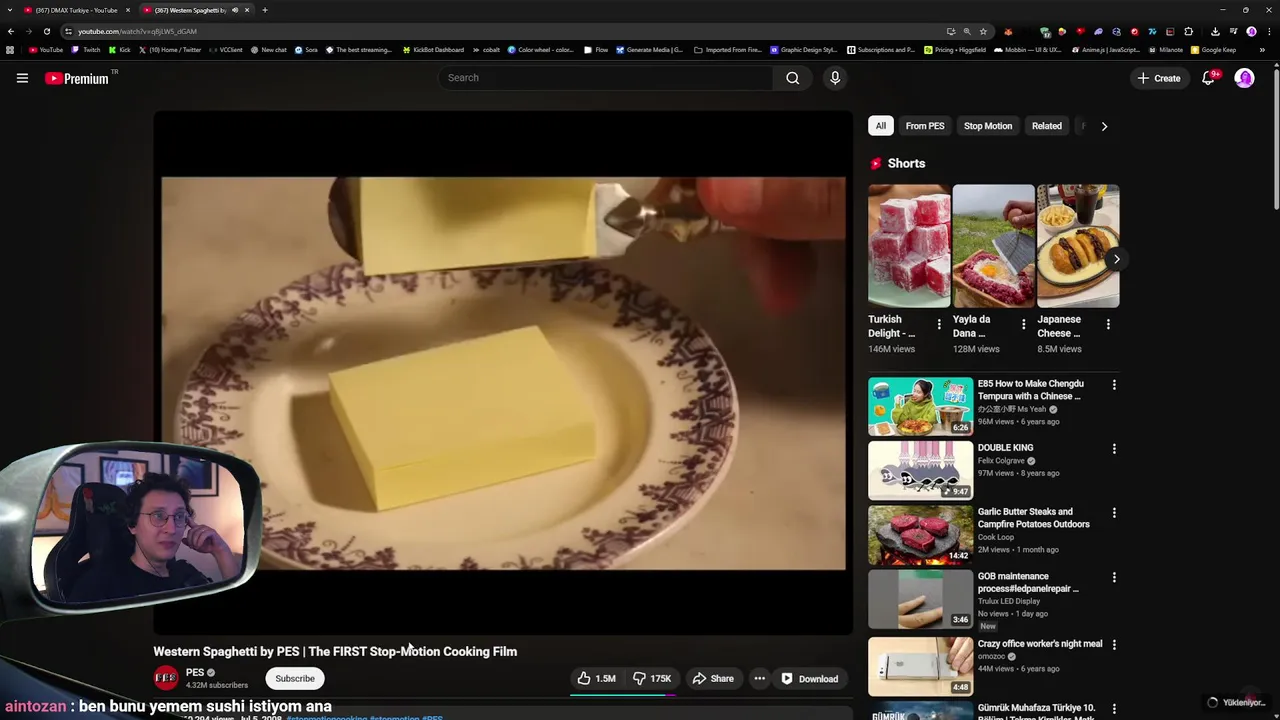Screen dimensions: 1280x720
Task: Open E85 Tempura video thumbnail
Action: click(x=920, y=406)
